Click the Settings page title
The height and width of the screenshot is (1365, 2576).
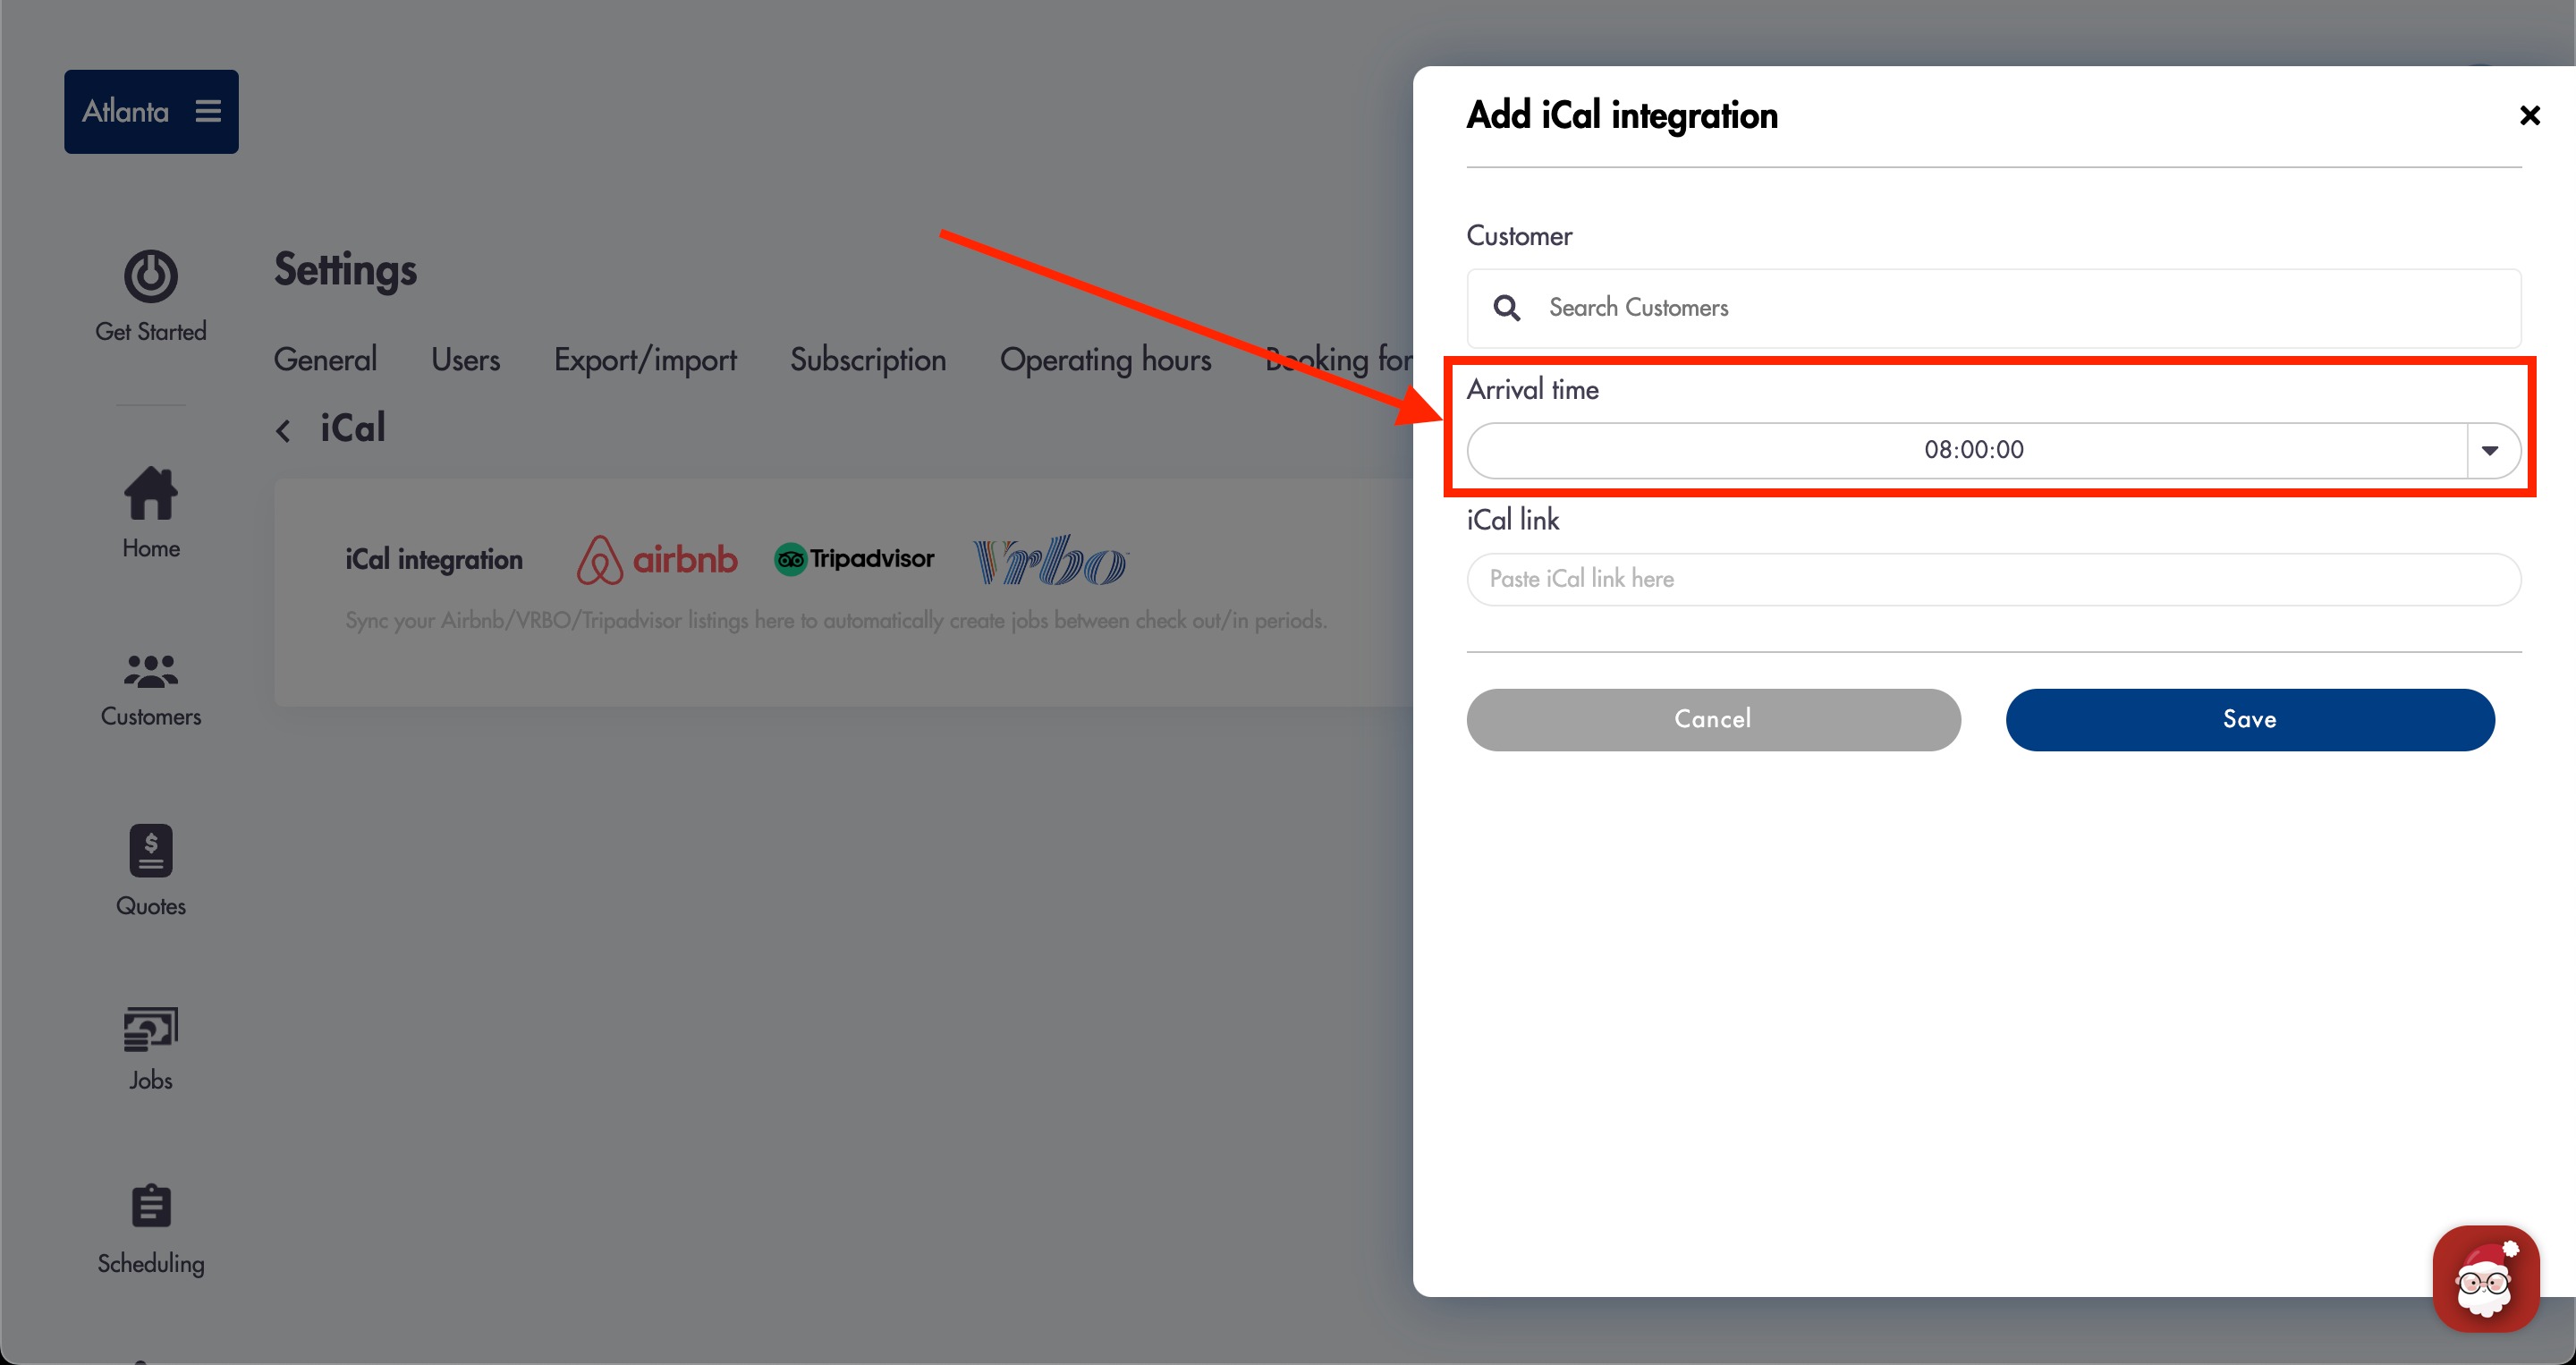pyautogui.click(x=345, y=270)
